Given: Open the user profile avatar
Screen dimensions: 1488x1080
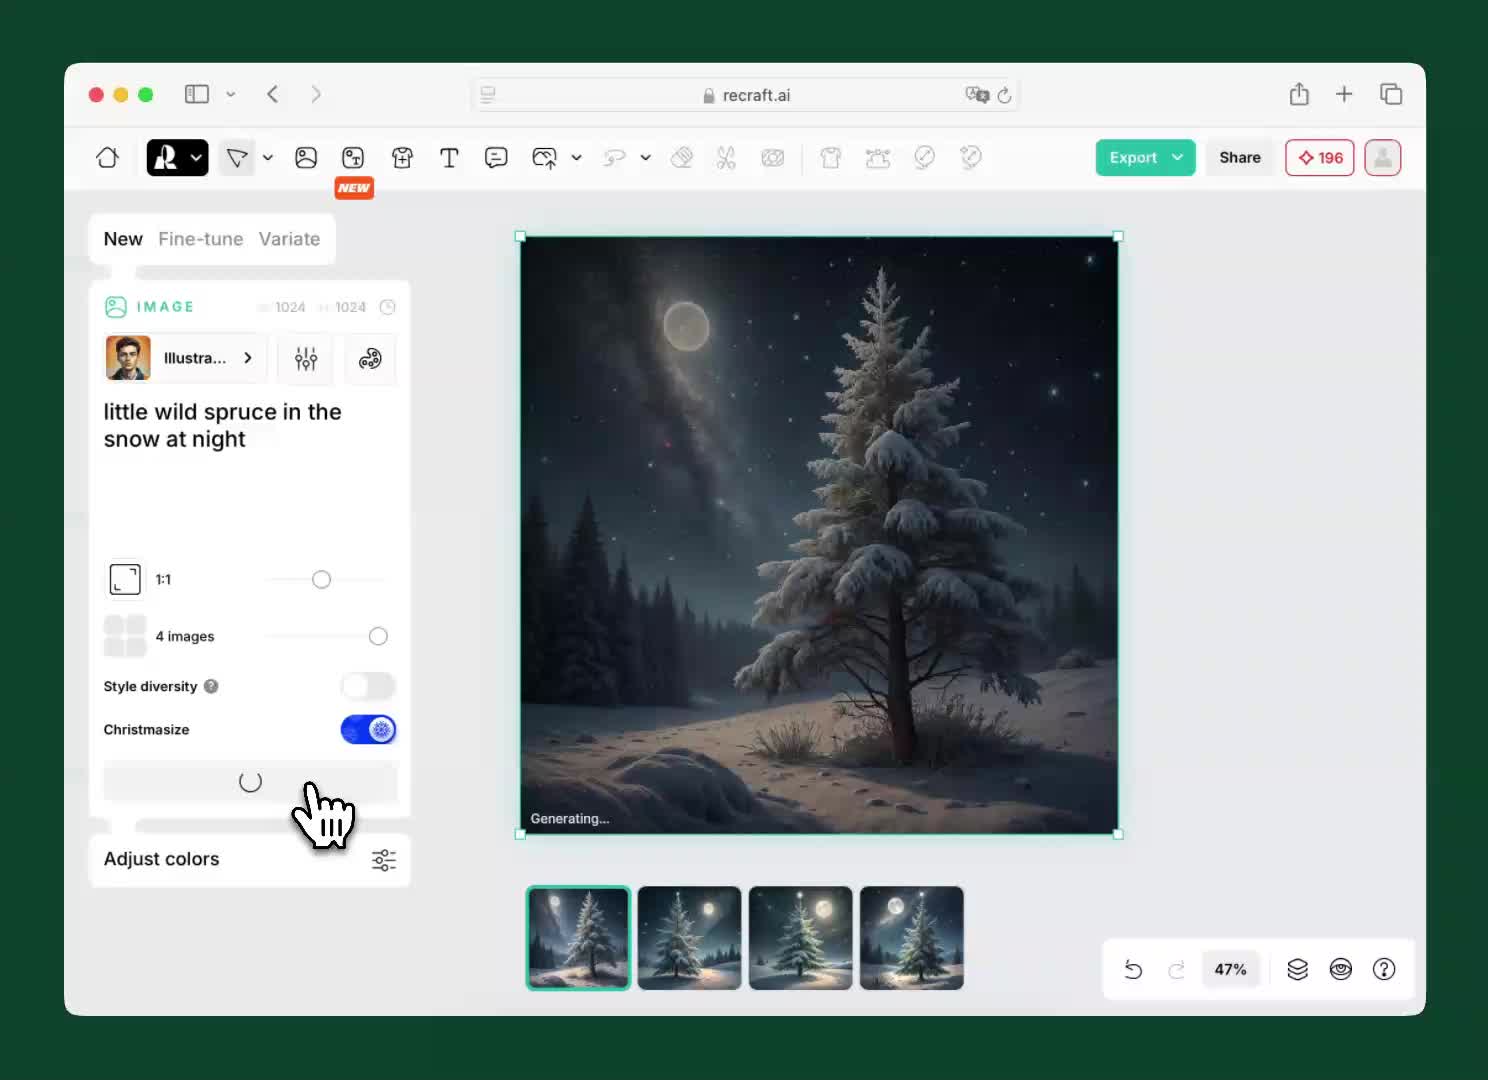Looking at the screenshot, I should coord(1383,158).
